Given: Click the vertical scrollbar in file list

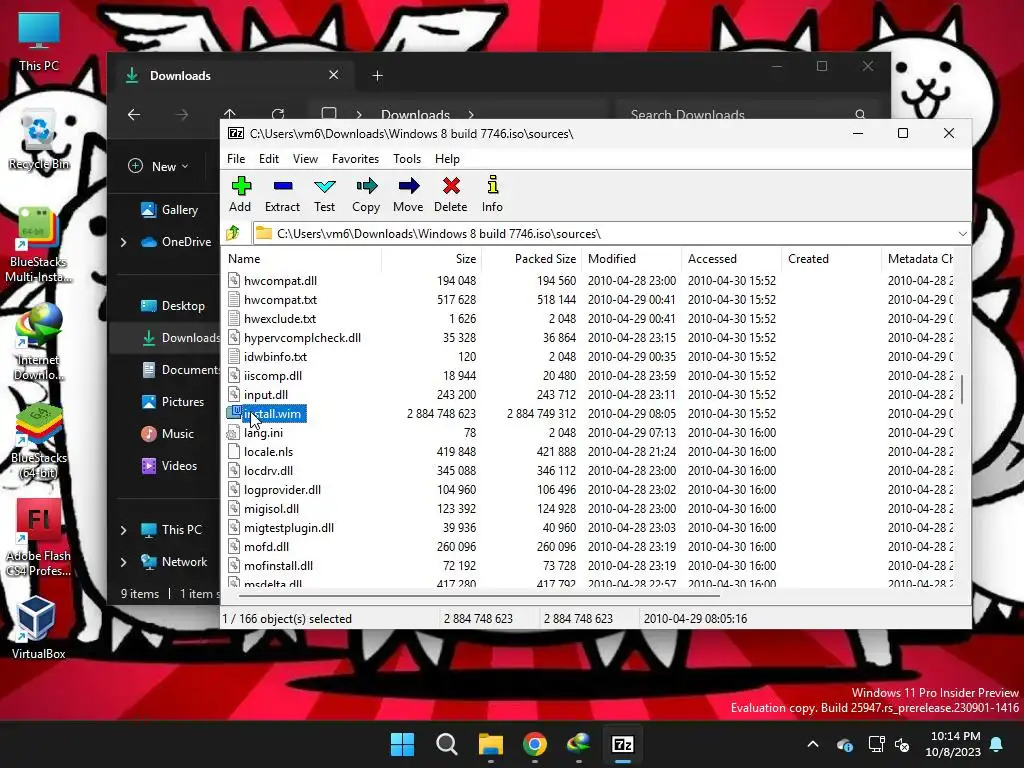Looking at the screenshot, I should click(x=962, y=389).
